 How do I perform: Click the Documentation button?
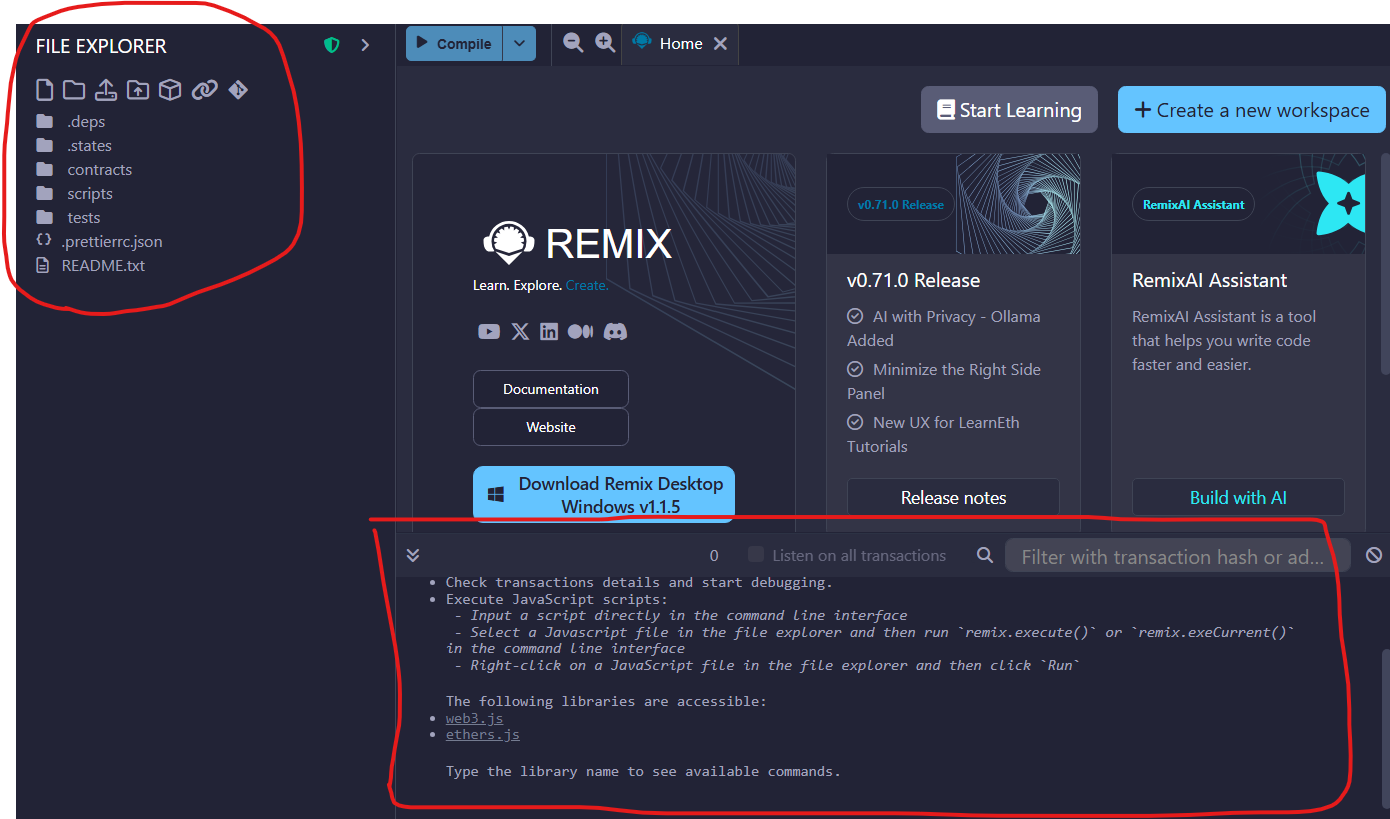point(551,389)
